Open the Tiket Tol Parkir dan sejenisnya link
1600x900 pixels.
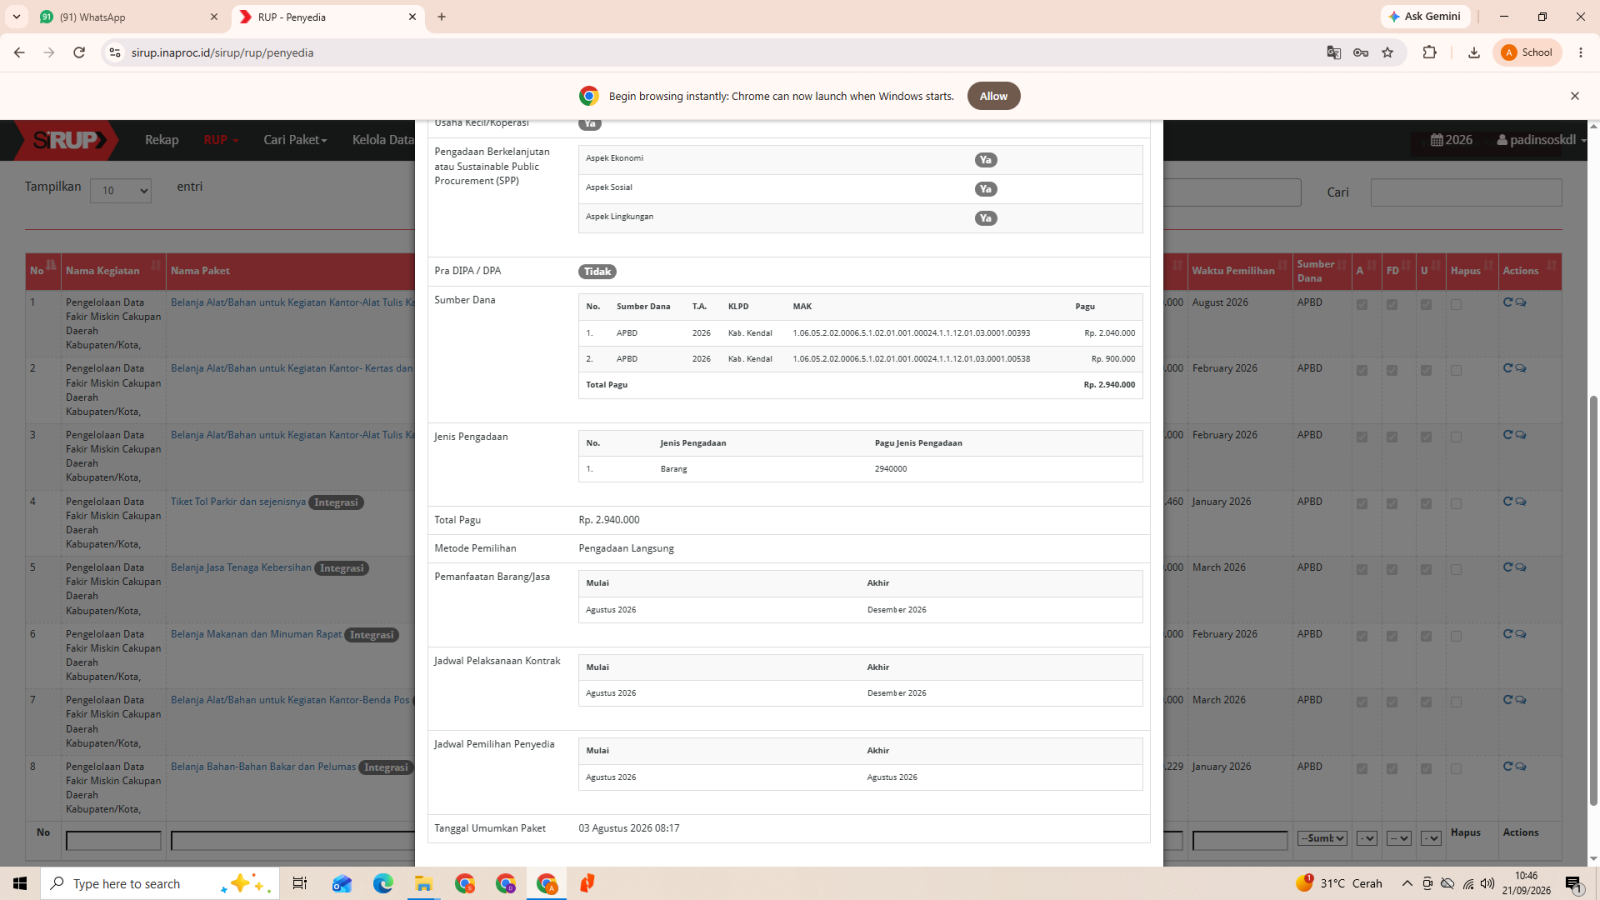(x=238, y=502)
